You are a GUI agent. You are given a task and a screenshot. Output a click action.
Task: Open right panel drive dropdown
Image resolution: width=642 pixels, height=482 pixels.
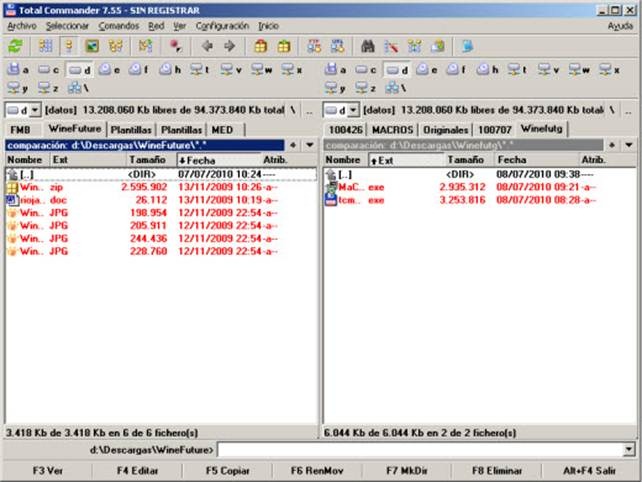pyautogui.click(x=353, y=110)
